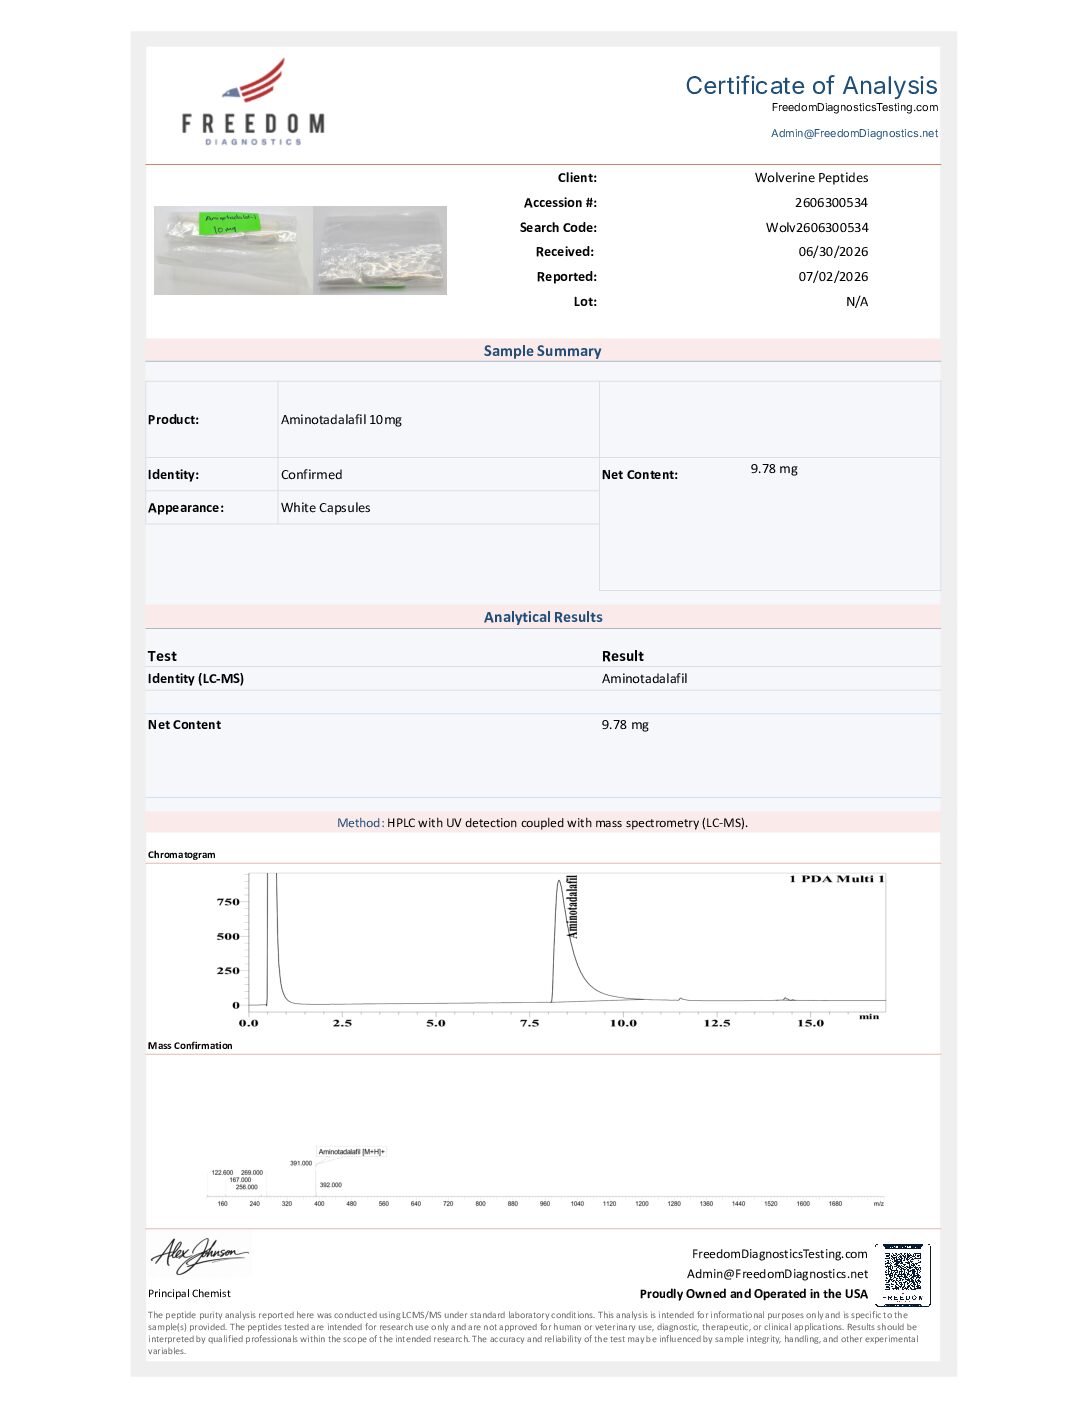1088x1408 pixels.
Task: Click the PDA Multi 1 chromatogram label
Action: coord(837,879)
